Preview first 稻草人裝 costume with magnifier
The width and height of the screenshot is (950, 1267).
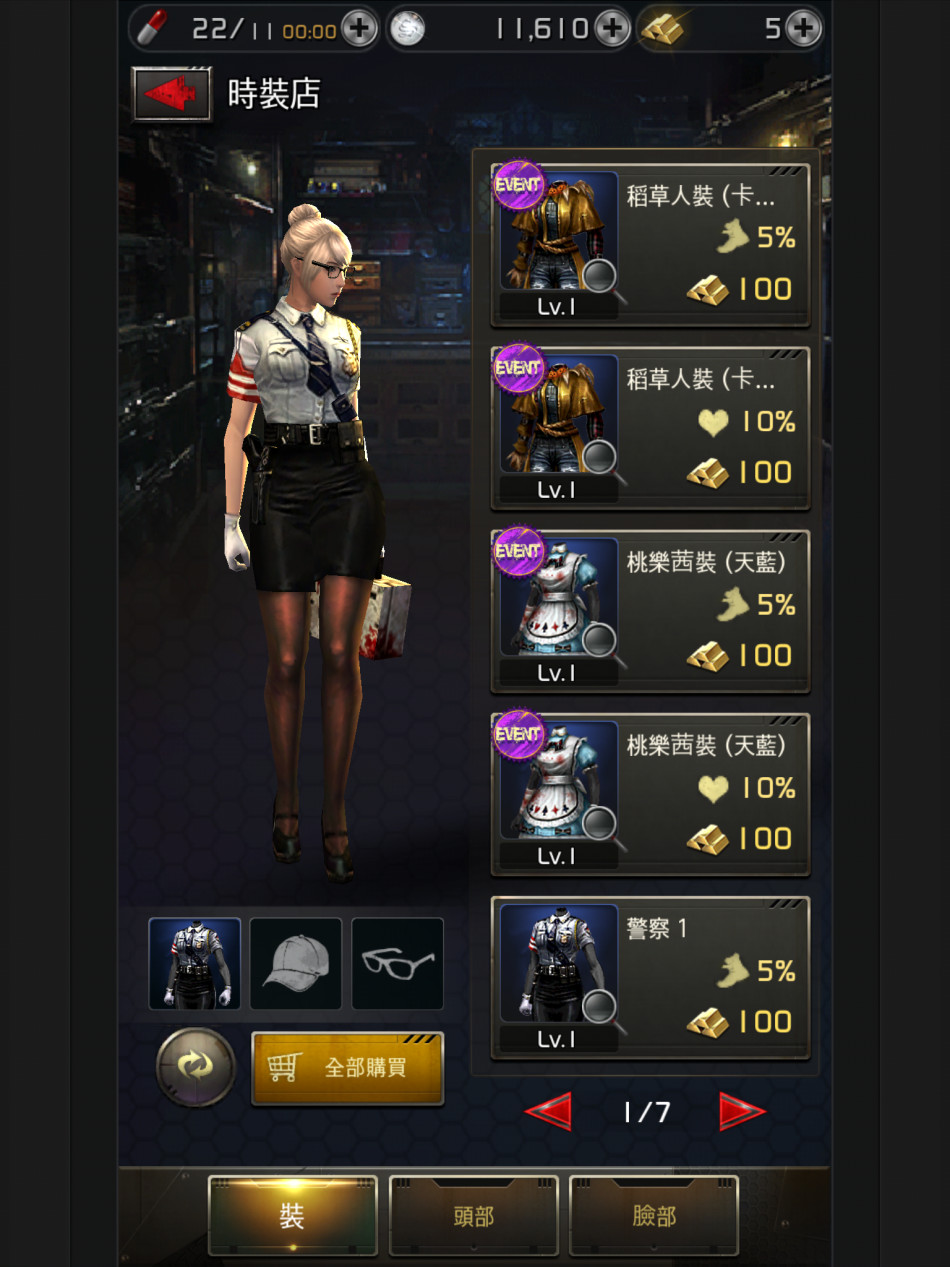pyautogui.click(x=601, y=277)
